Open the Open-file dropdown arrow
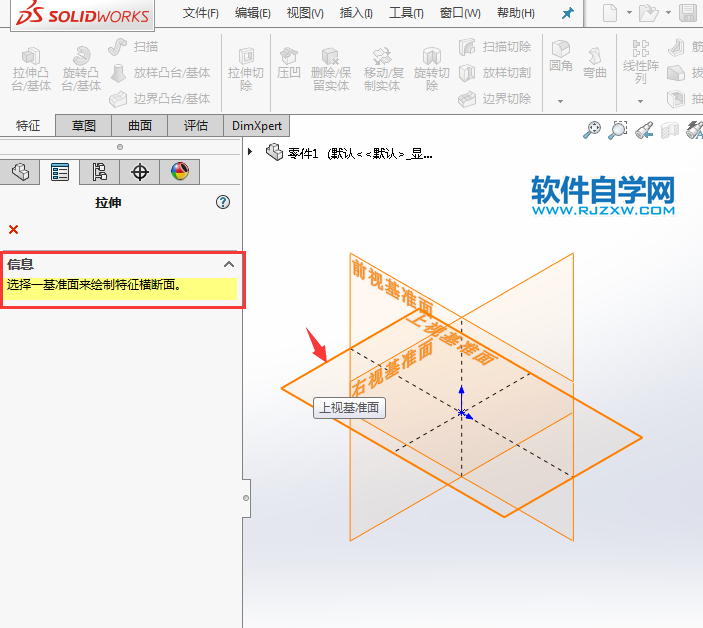The height and width of the screenshot is (628, 703). (668, 13)
